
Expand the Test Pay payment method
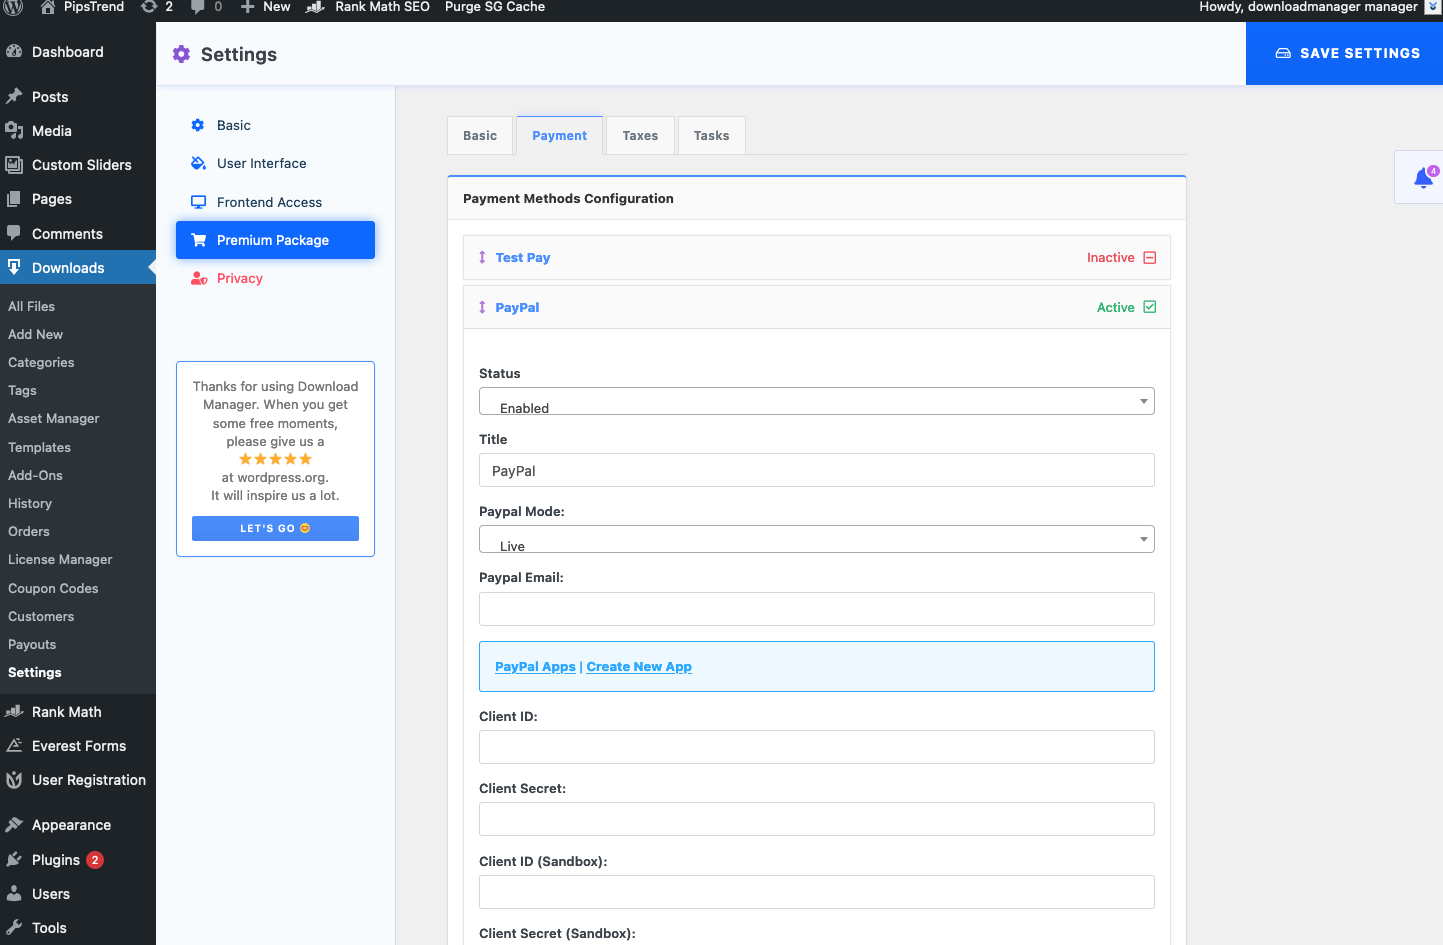523,257
